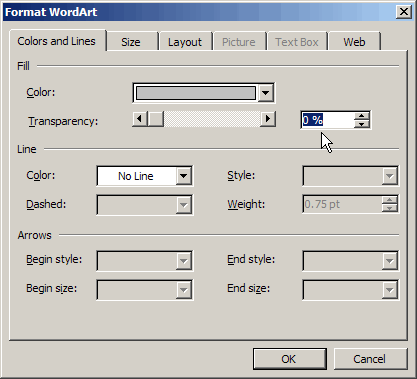
Task: Decrease Transparency with the down spinner
Action: click(362, 124)
